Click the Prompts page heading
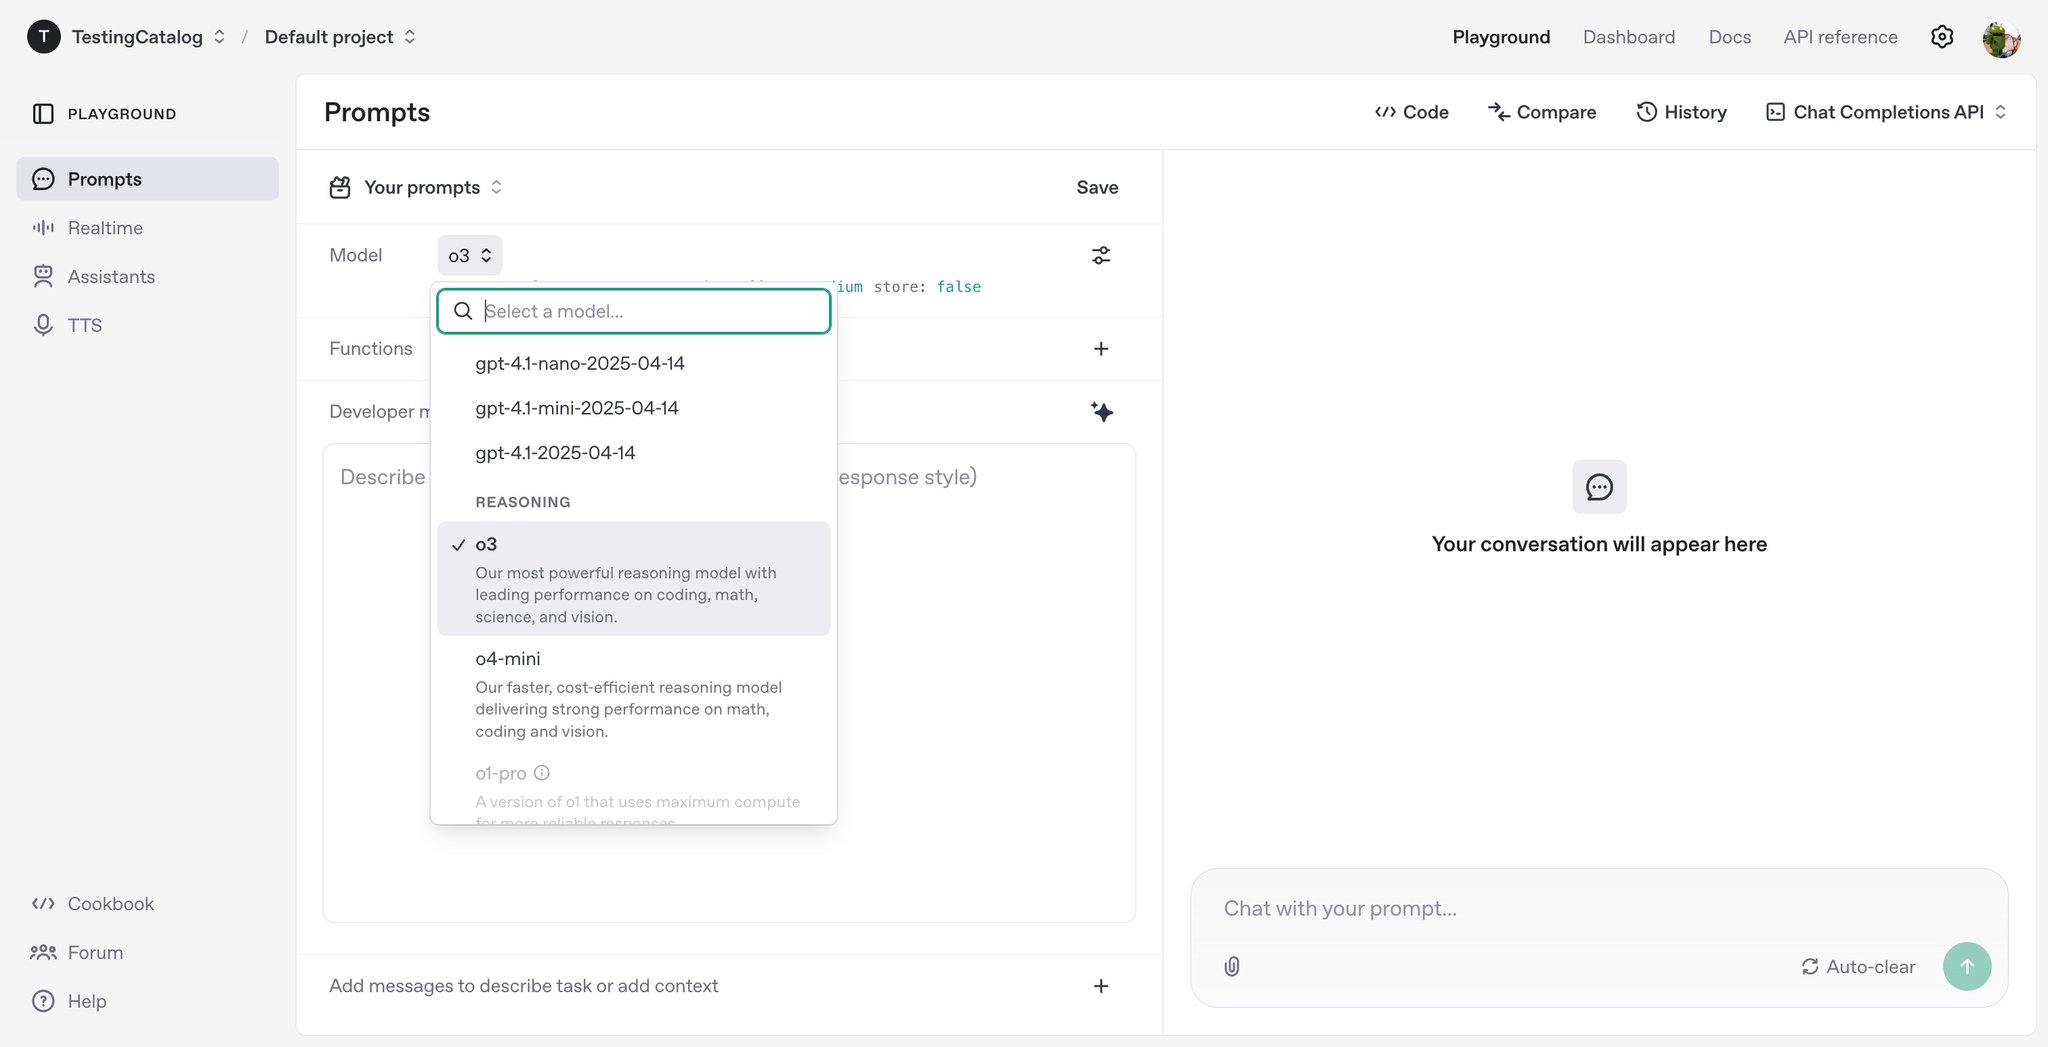Screen dimensions: 2048x1047 tap(377, 112)
